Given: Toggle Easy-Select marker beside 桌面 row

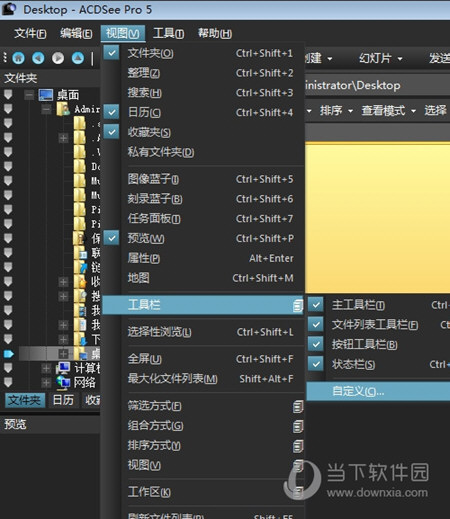Looking at the screenshot, I should coord(8,95).
